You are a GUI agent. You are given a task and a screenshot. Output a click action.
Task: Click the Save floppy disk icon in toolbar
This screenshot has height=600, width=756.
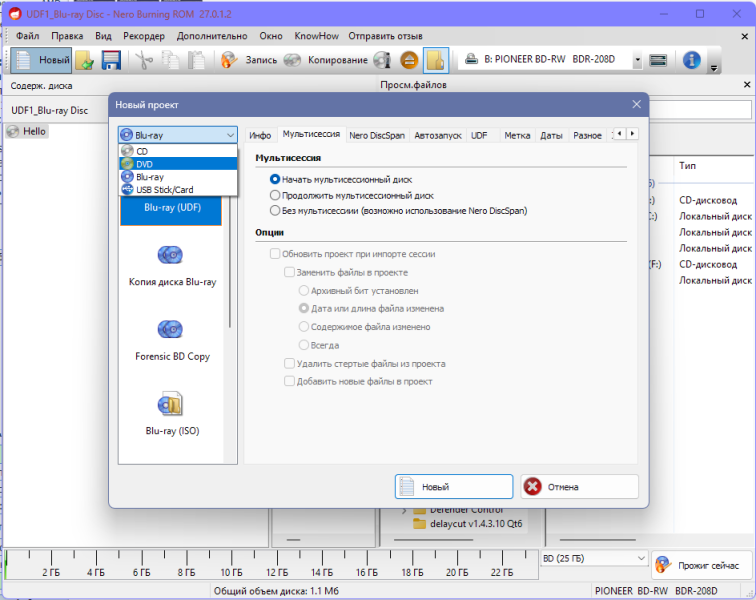[x=111, y=60]
